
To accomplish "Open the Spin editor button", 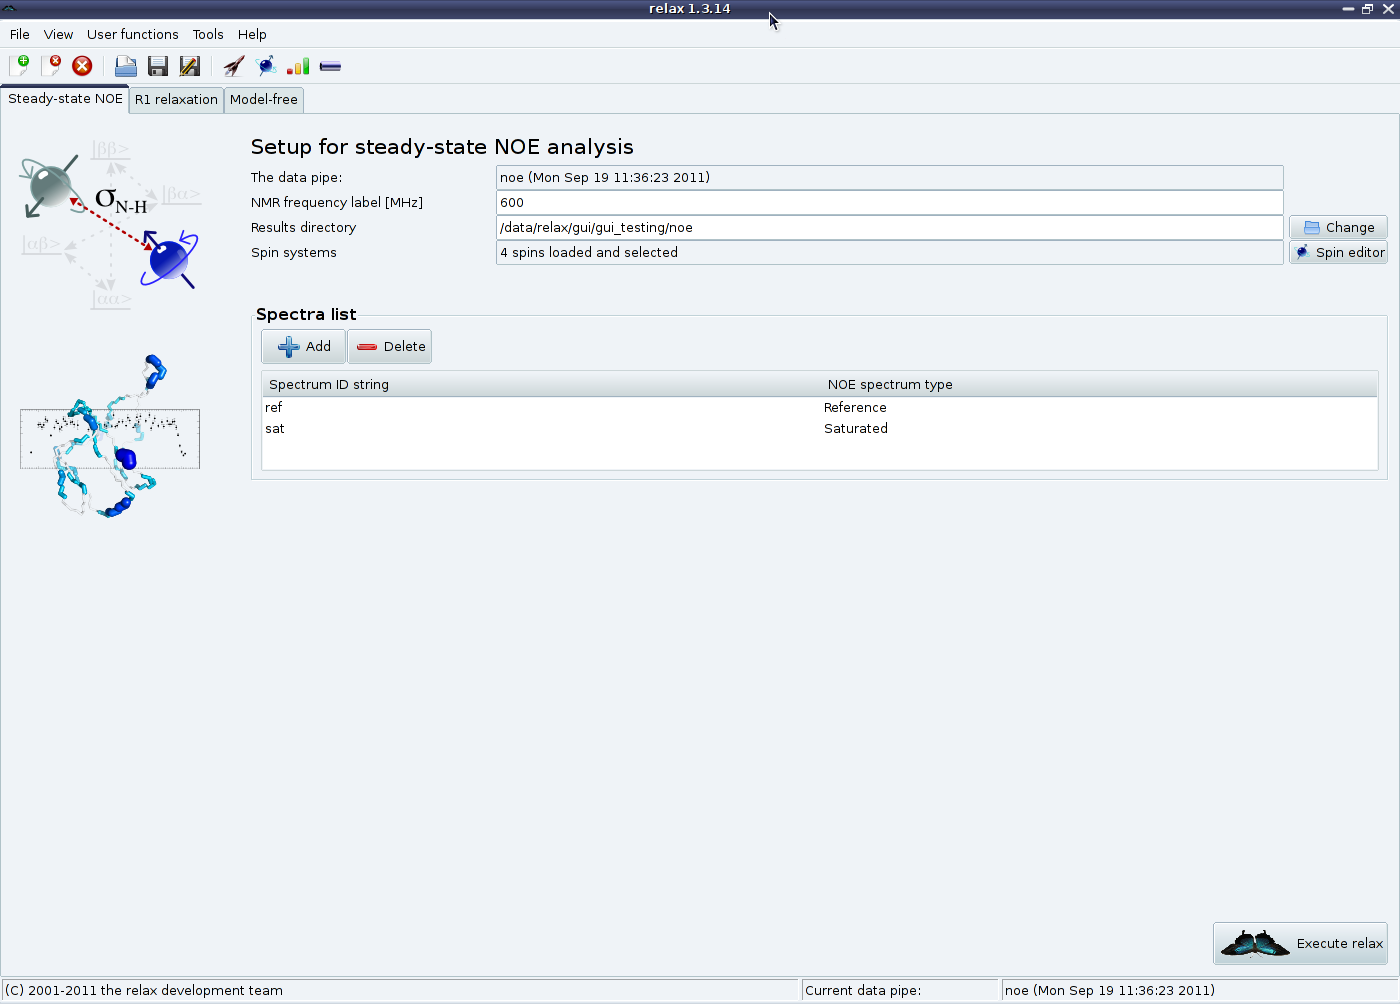I will click(x=1338, y=252).
